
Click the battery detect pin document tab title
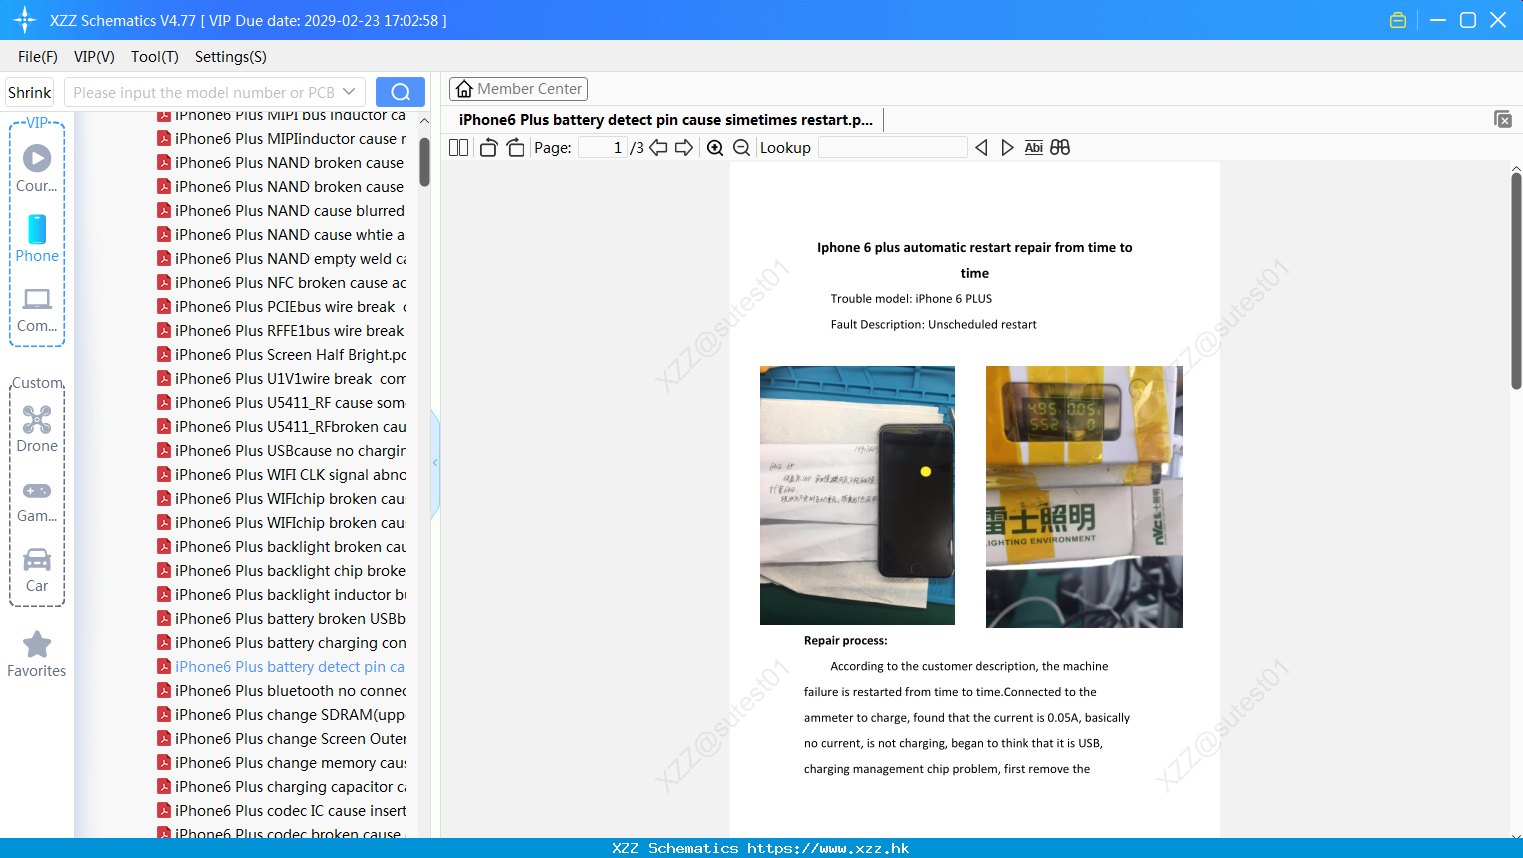click(x=666, y=120)
